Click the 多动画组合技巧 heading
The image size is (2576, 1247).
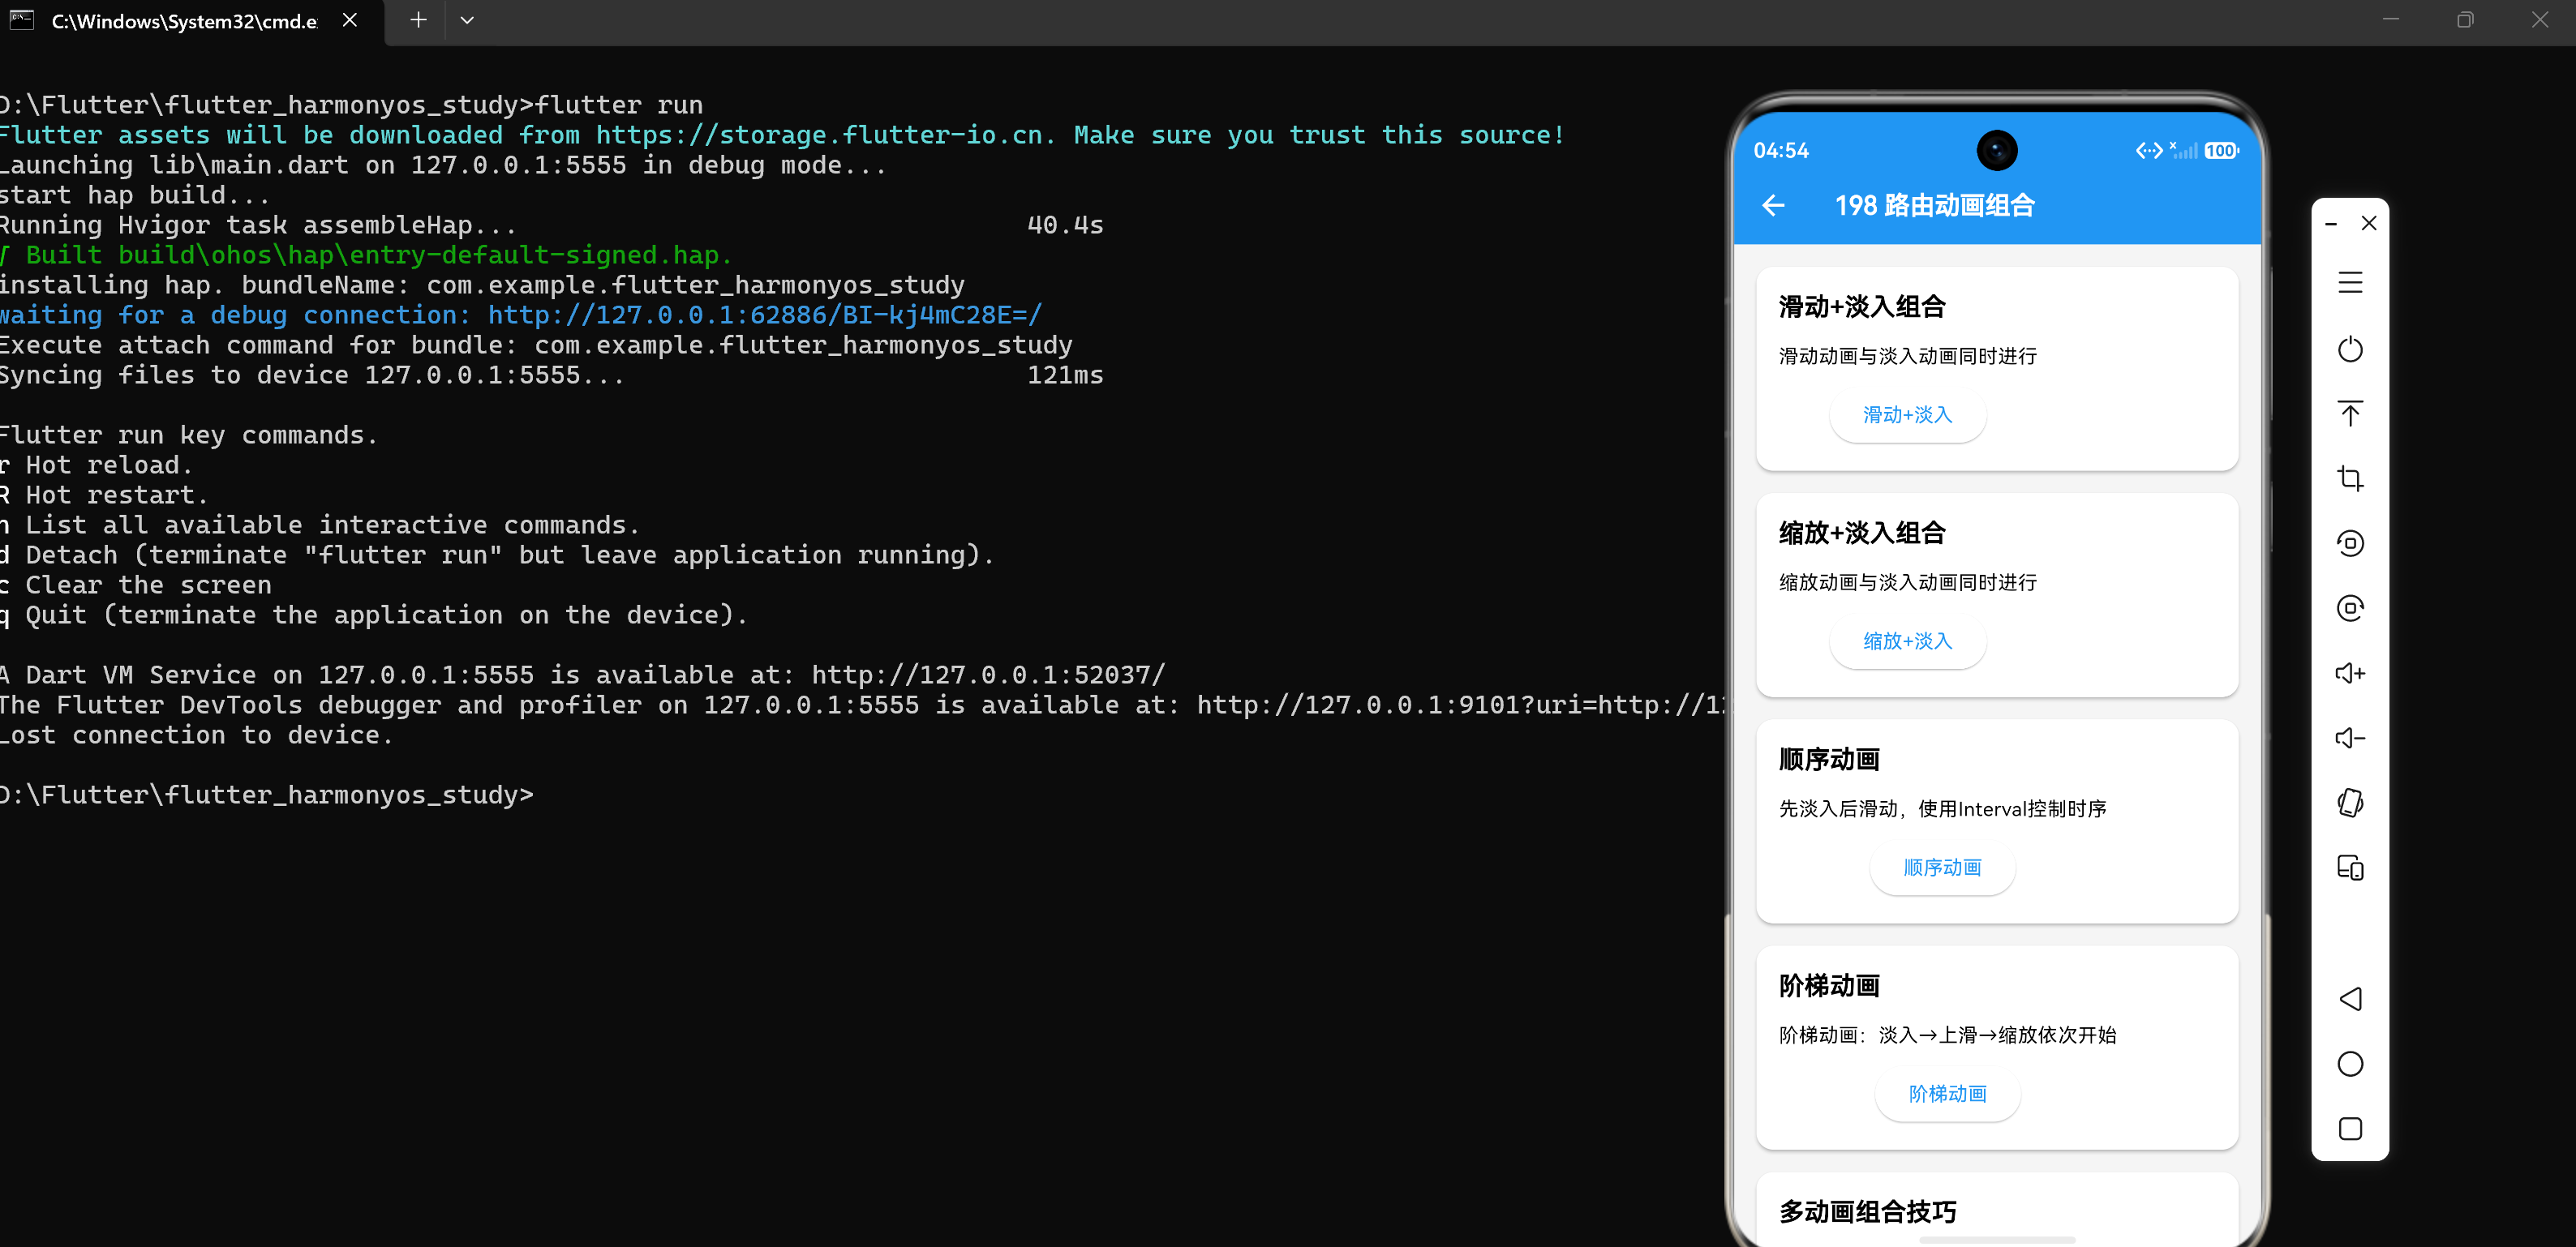(x=1867, y=1212)
